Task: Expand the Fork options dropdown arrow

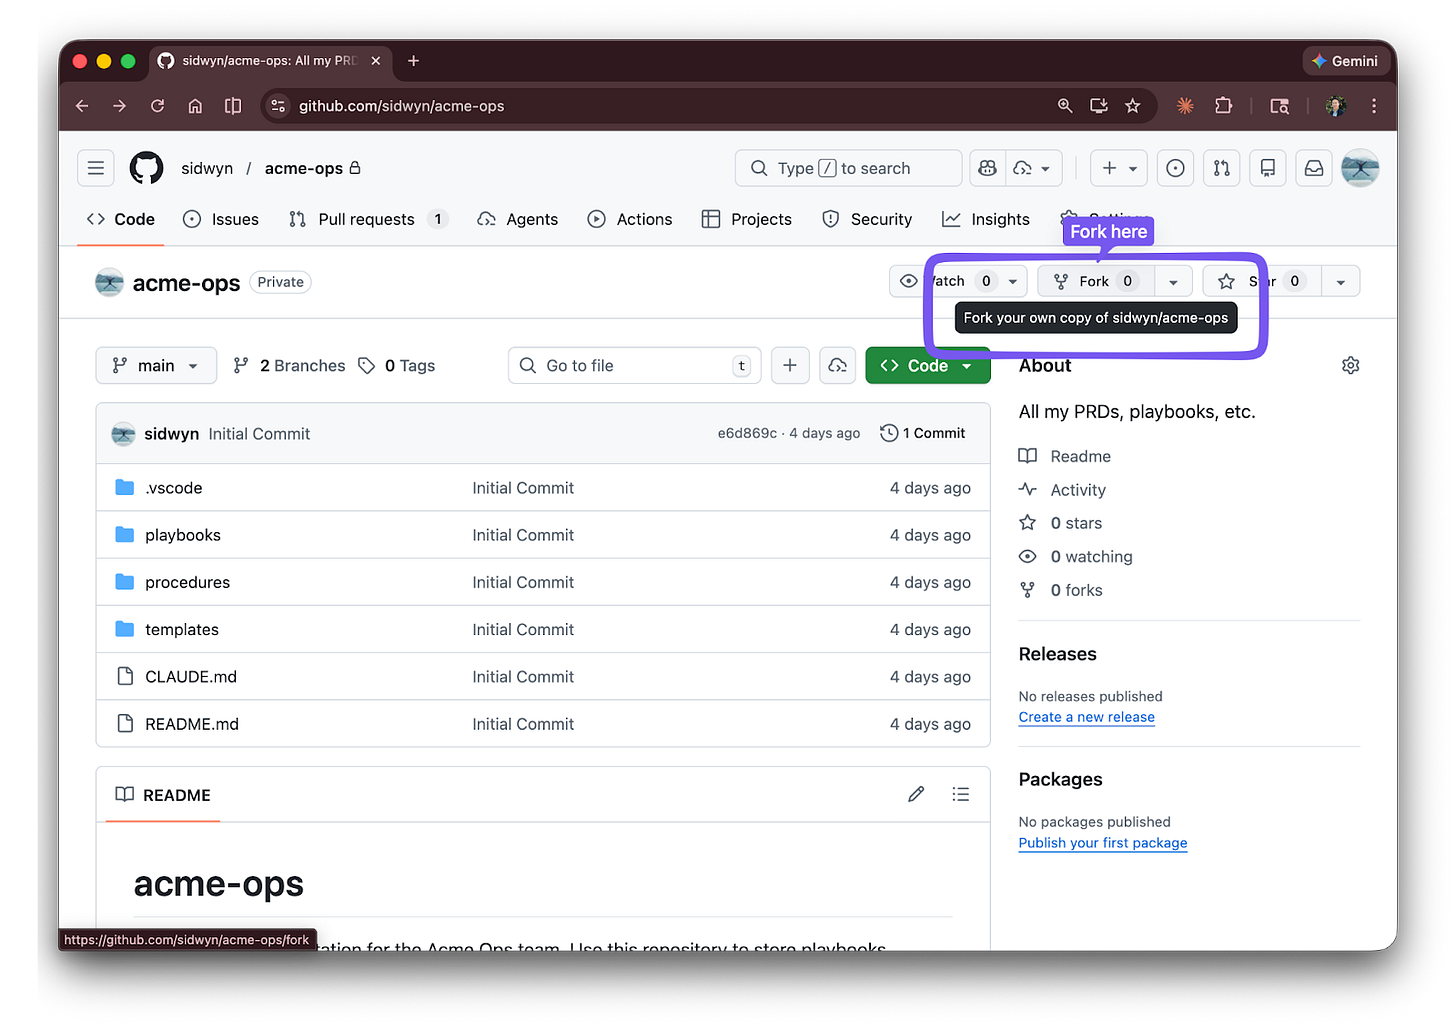Action: point(1173,281)
